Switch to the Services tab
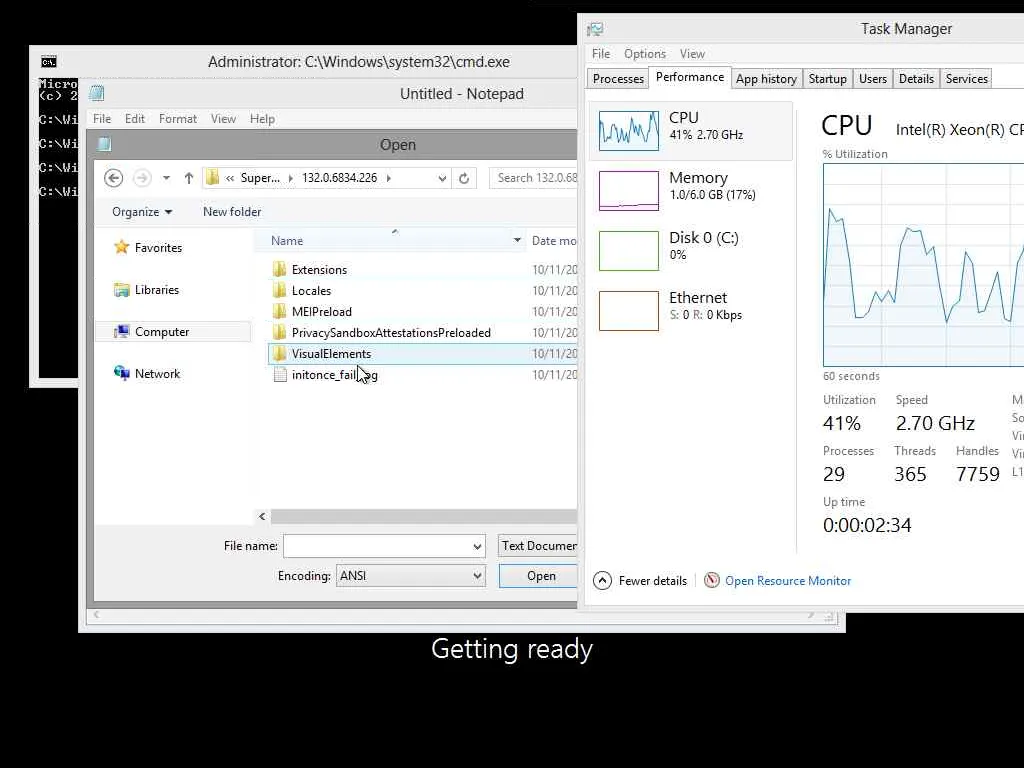This screenshot has width=1024, height=768. coord(967,79)
